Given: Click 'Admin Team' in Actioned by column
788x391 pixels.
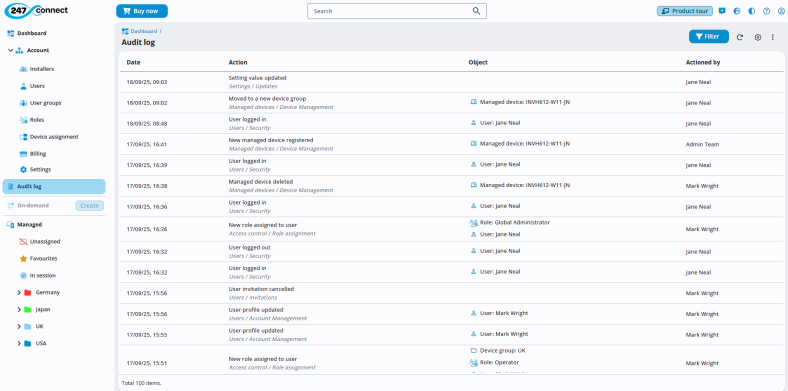Looking at the screenshot, I should pyautogui.click(x=702, y=144).
